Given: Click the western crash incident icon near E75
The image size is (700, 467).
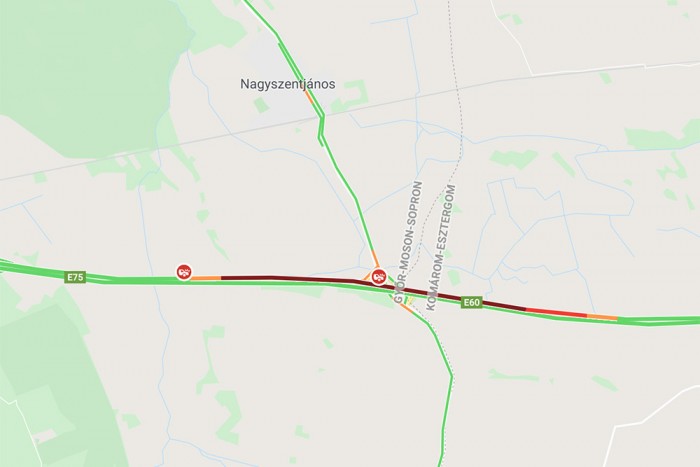Looking at the screenshot, I should 184,272.
